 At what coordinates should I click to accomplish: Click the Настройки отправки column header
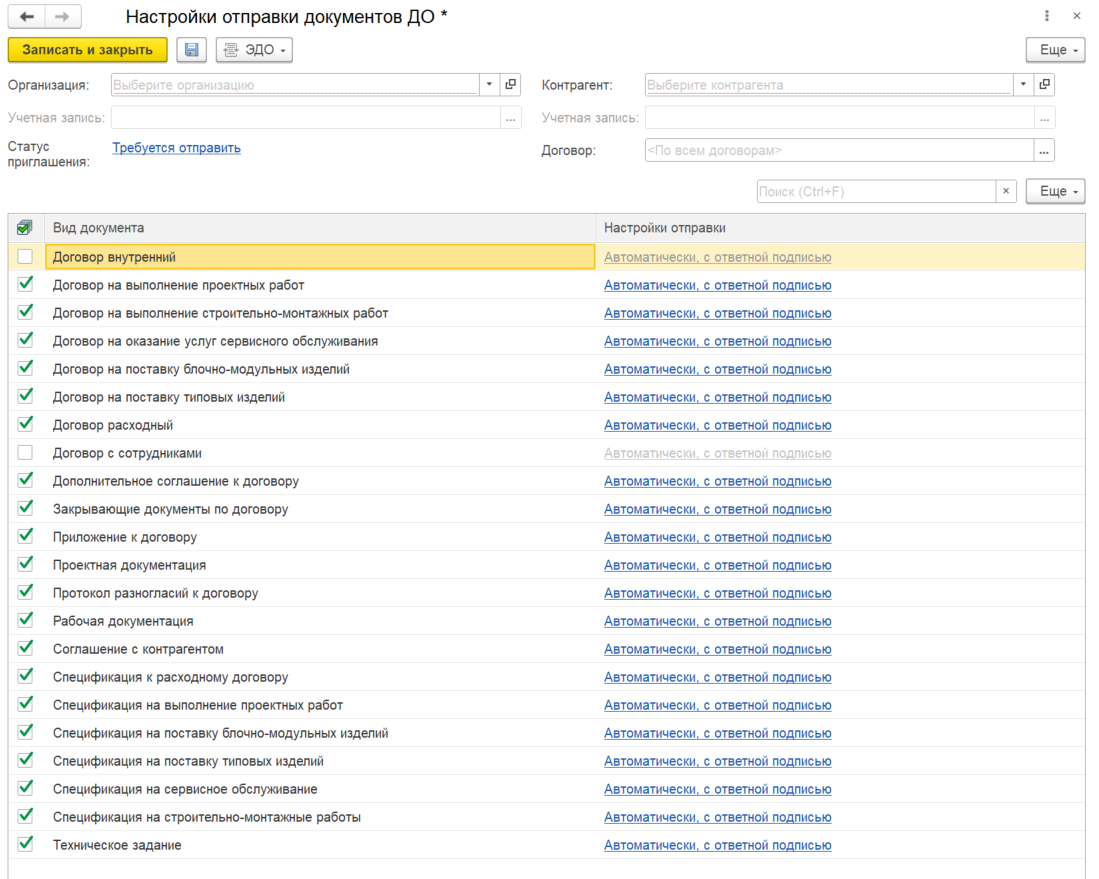(840, 228)
